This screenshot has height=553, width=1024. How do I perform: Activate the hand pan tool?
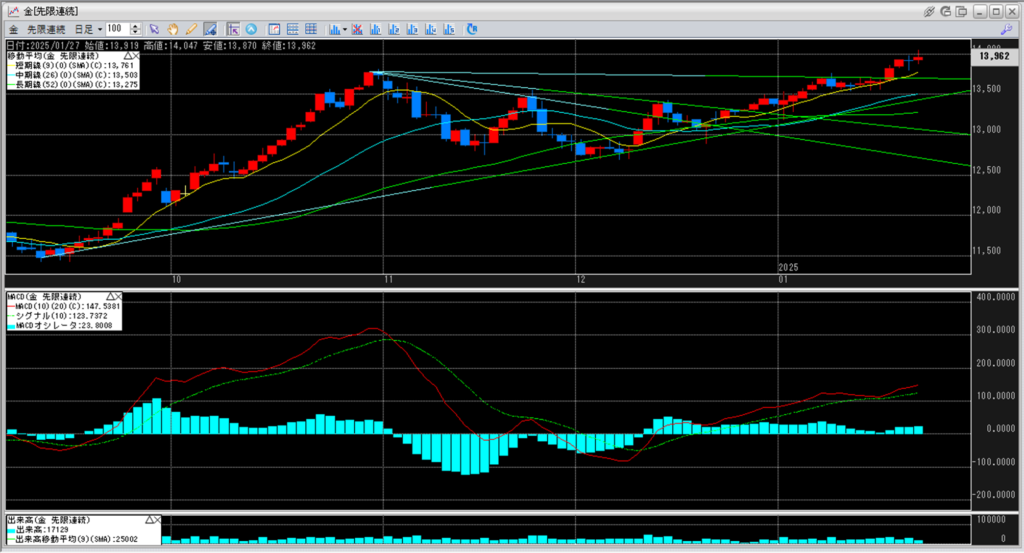click(x=172, y=29)
